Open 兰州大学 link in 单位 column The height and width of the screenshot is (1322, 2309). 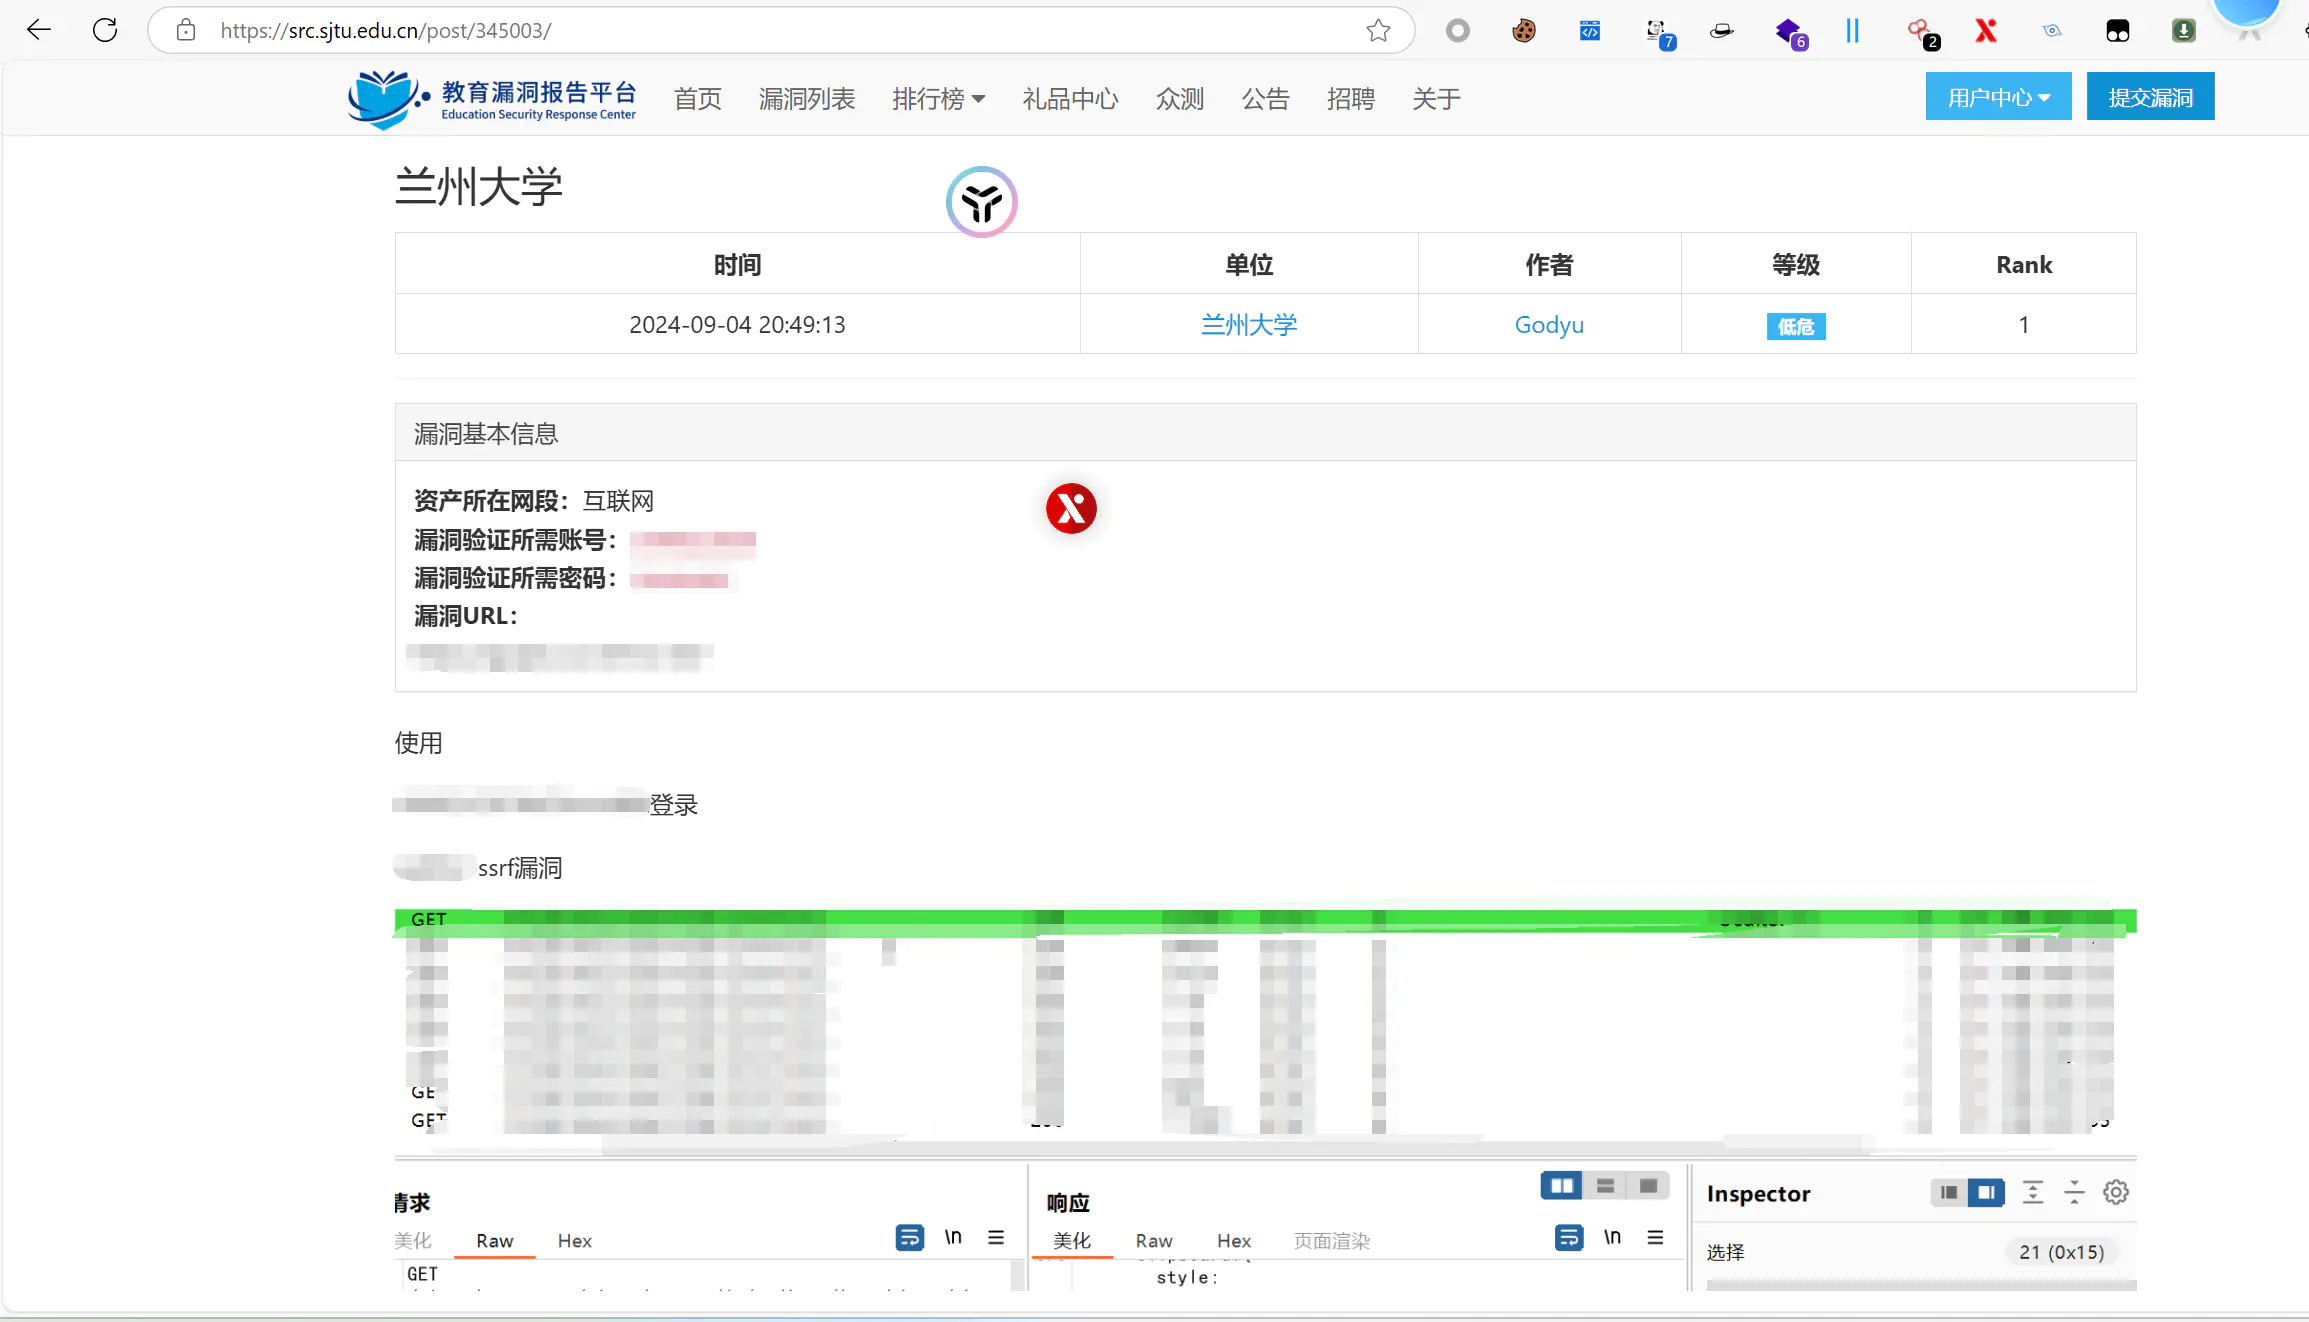point(1249,324)
